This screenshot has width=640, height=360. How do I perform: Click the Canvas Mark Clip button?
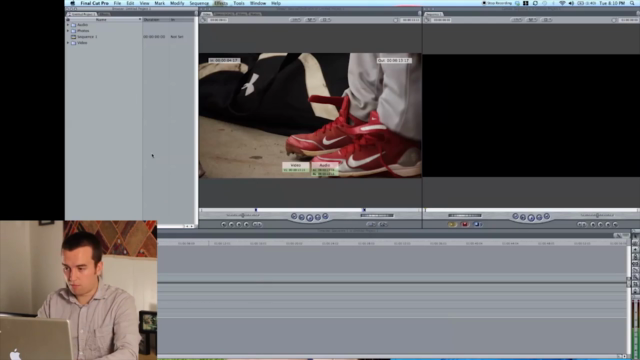[x=608, y=224]
